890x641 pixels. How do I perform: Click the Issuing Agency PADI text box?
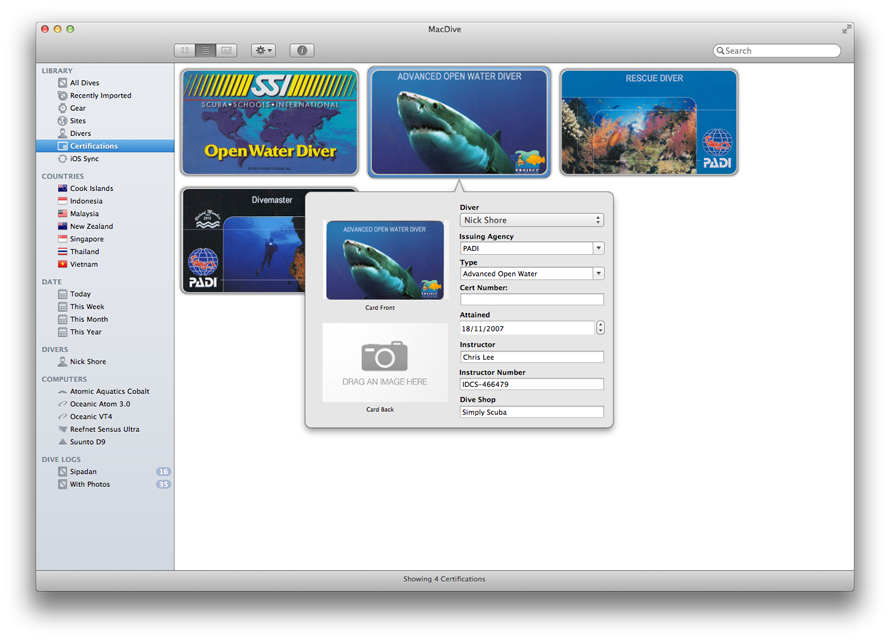point(526,248)
